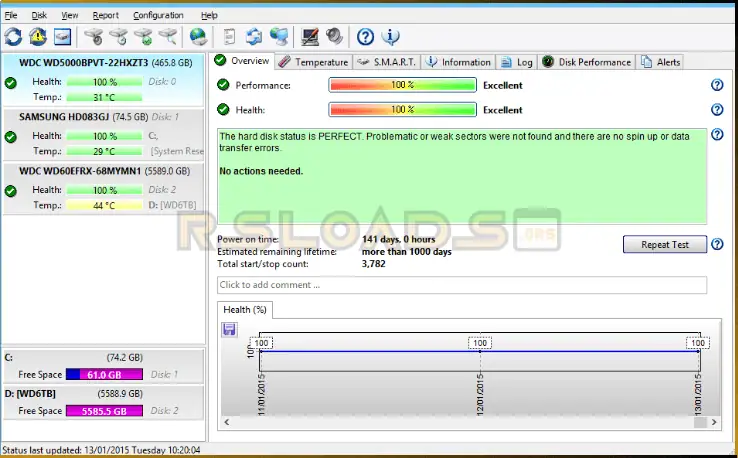Click the refresh disk status toolbar icon

pos(14,37)
